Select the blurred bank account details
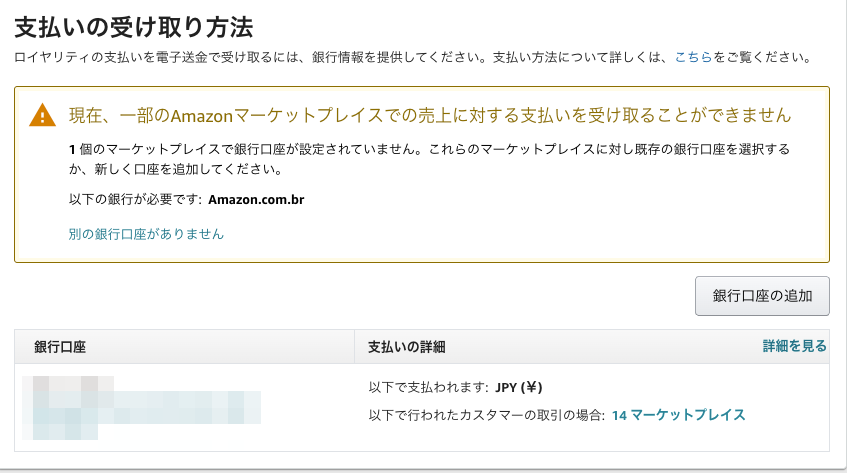847x473 pixels. 146,408
